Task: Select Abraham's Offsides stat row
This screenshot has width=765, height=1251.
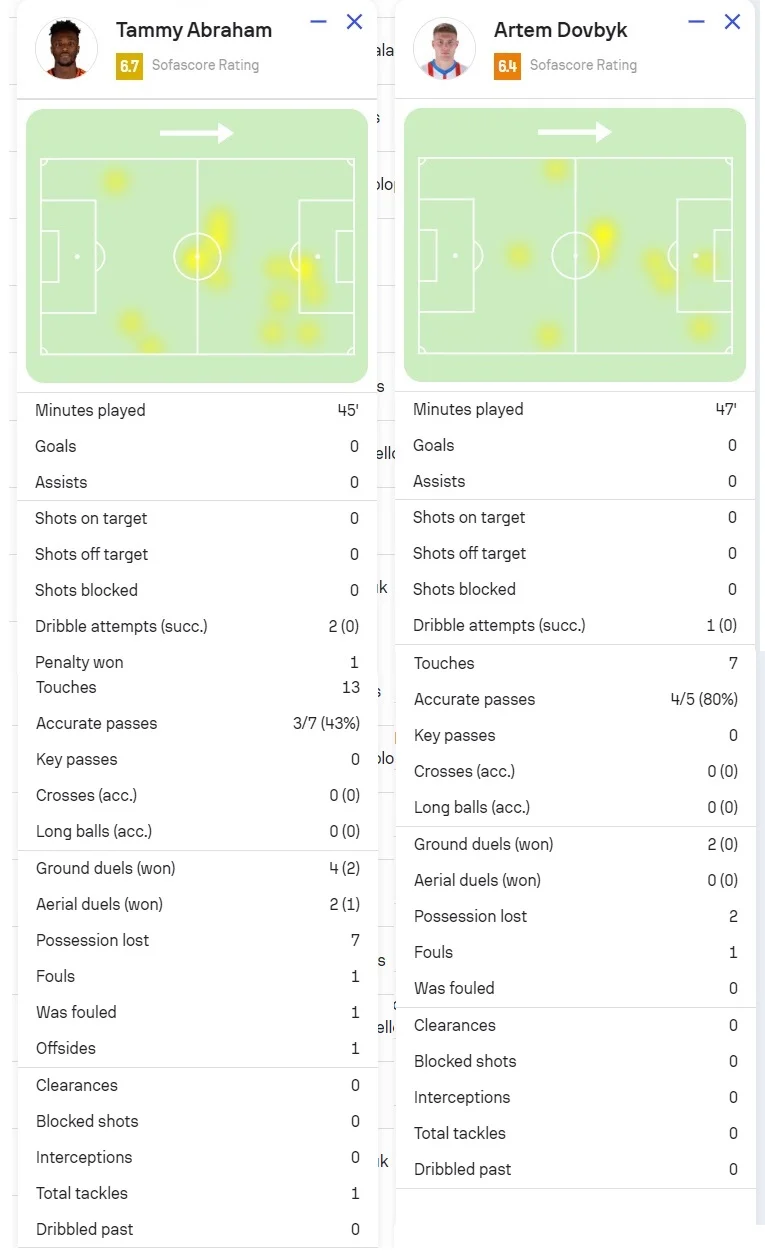Action: coord(197,1048)
